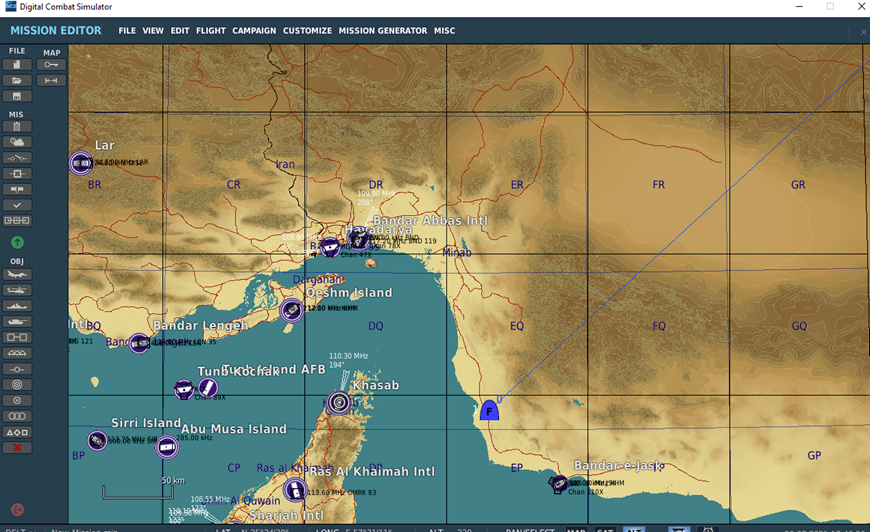Select the Ras Al Khaimah Intl icon
The height and width of the screenshot is (532, 870).
[295, 490]
